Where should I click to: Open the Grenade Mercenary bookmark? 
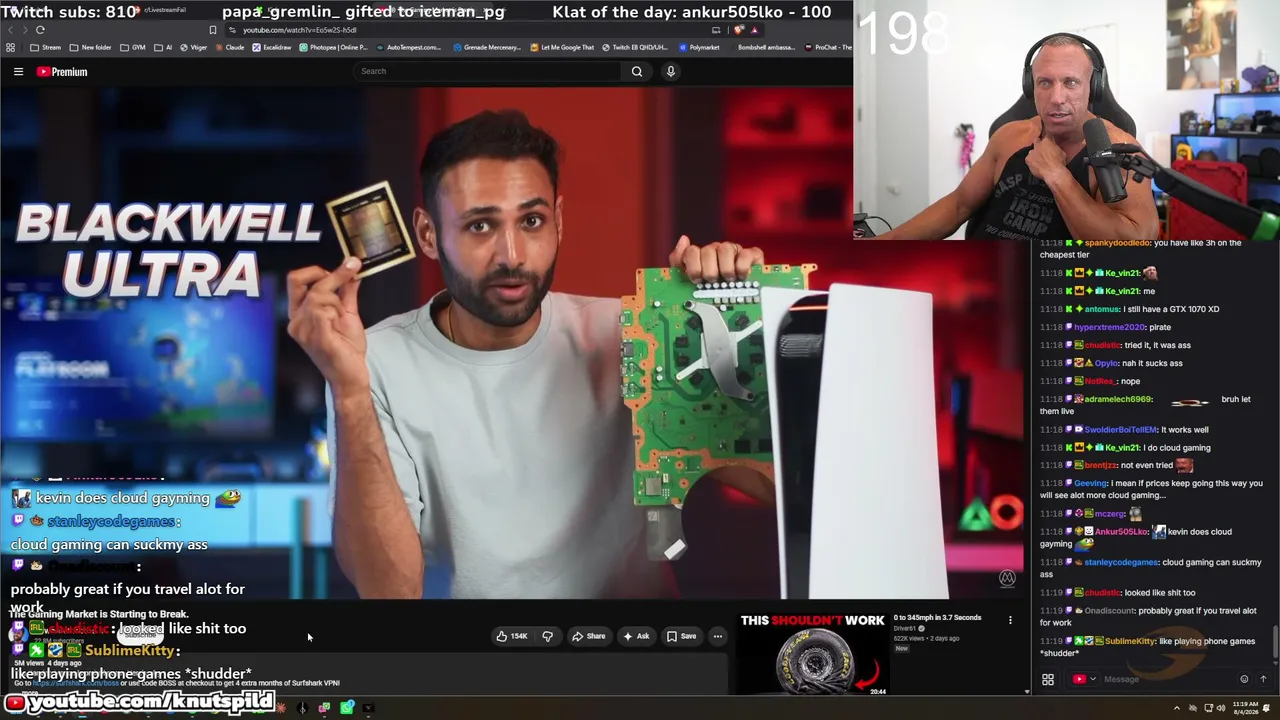pyautogui.click(x=487, y=47)
